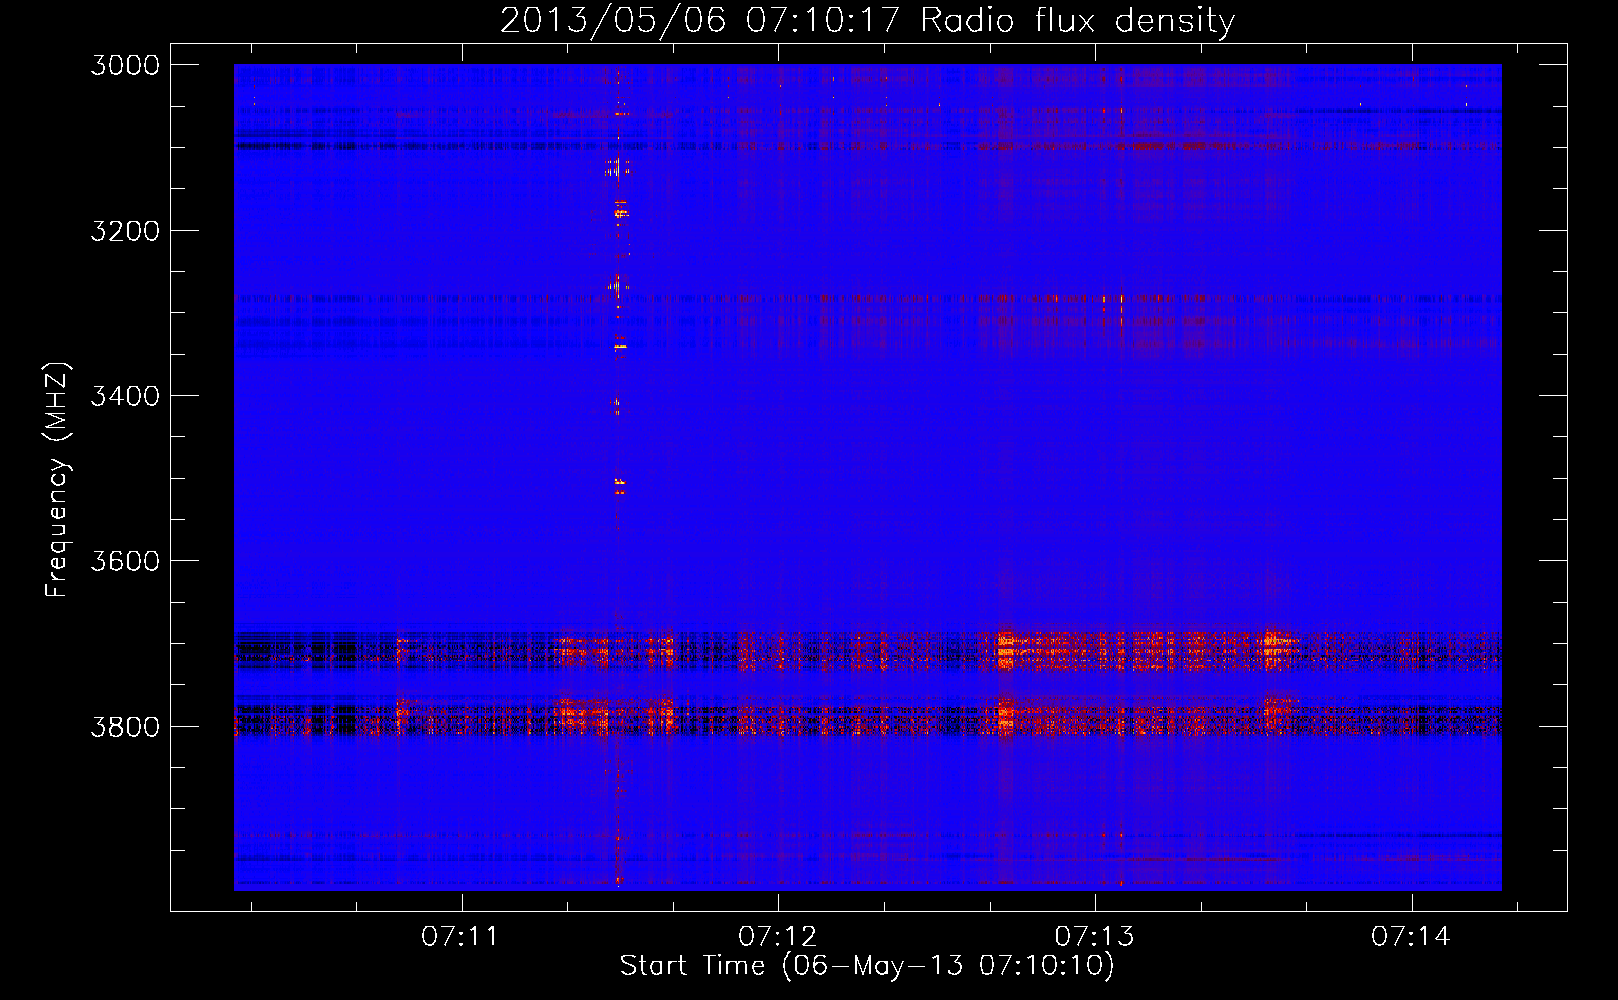Image resolution: width=1618 pixels, height=1000 pixels.
Task: Select the 3200 frequency tick label
Action: [125, 231]
